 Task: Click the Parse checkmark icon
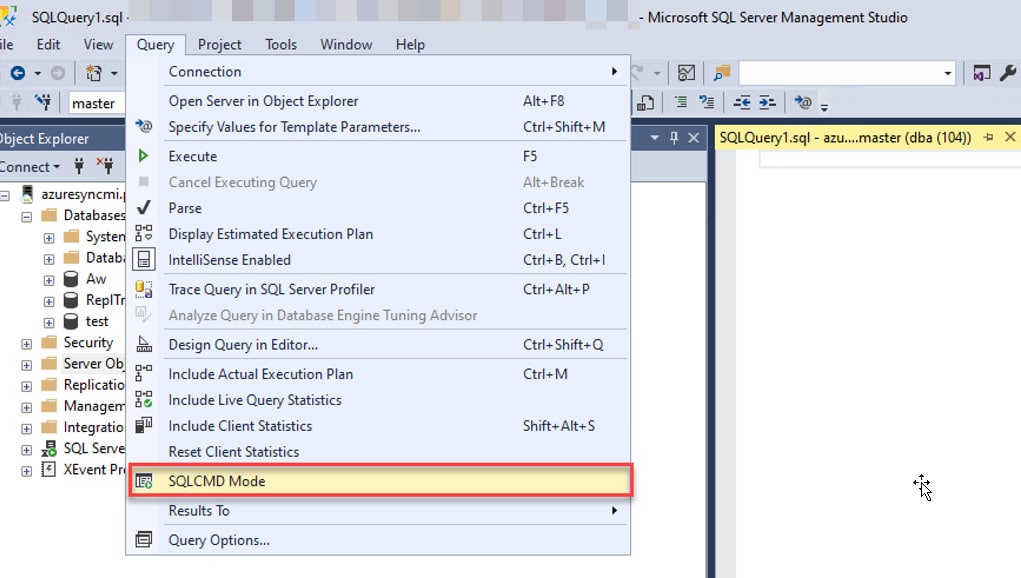[143, 208]
